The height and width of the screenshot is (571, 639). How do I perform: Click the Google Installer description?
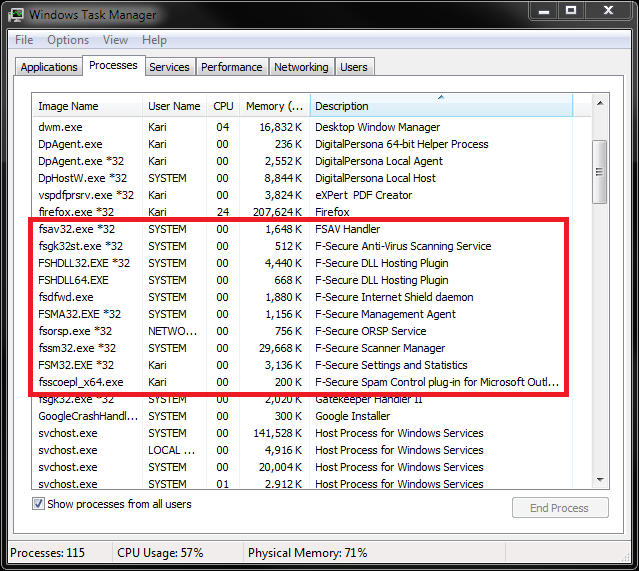pyautogui.click(x=353, y=416)
